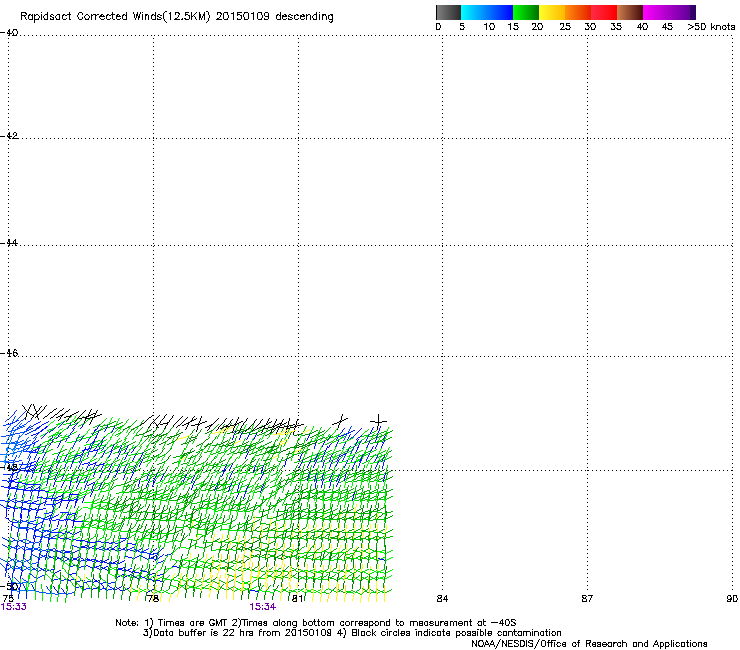Screen dimensions: 740x650
Task: Click the NOAA/NESDIS credit text
Action: click(589, 644)
